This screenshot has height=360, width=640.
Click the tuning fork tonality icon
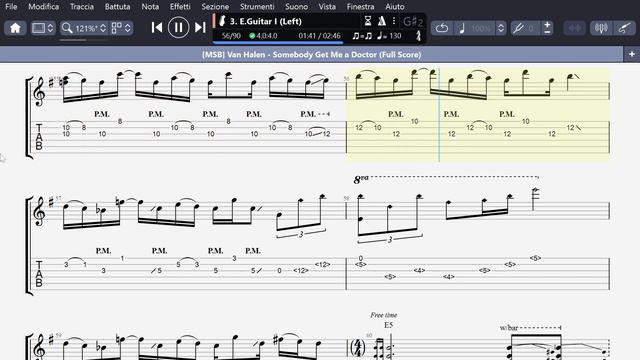coord(518,28)
